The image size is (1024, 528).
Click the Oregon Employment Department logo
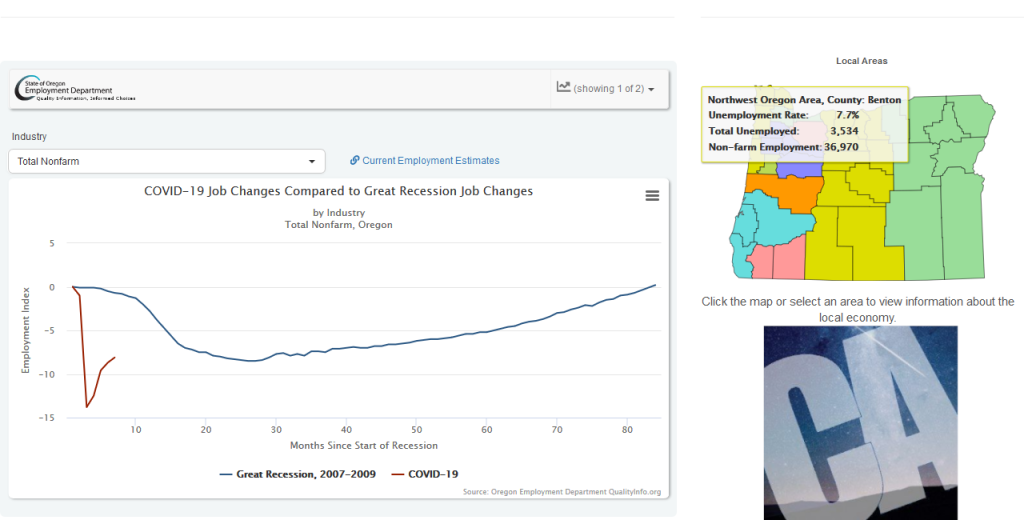click(x=75, y=91)
